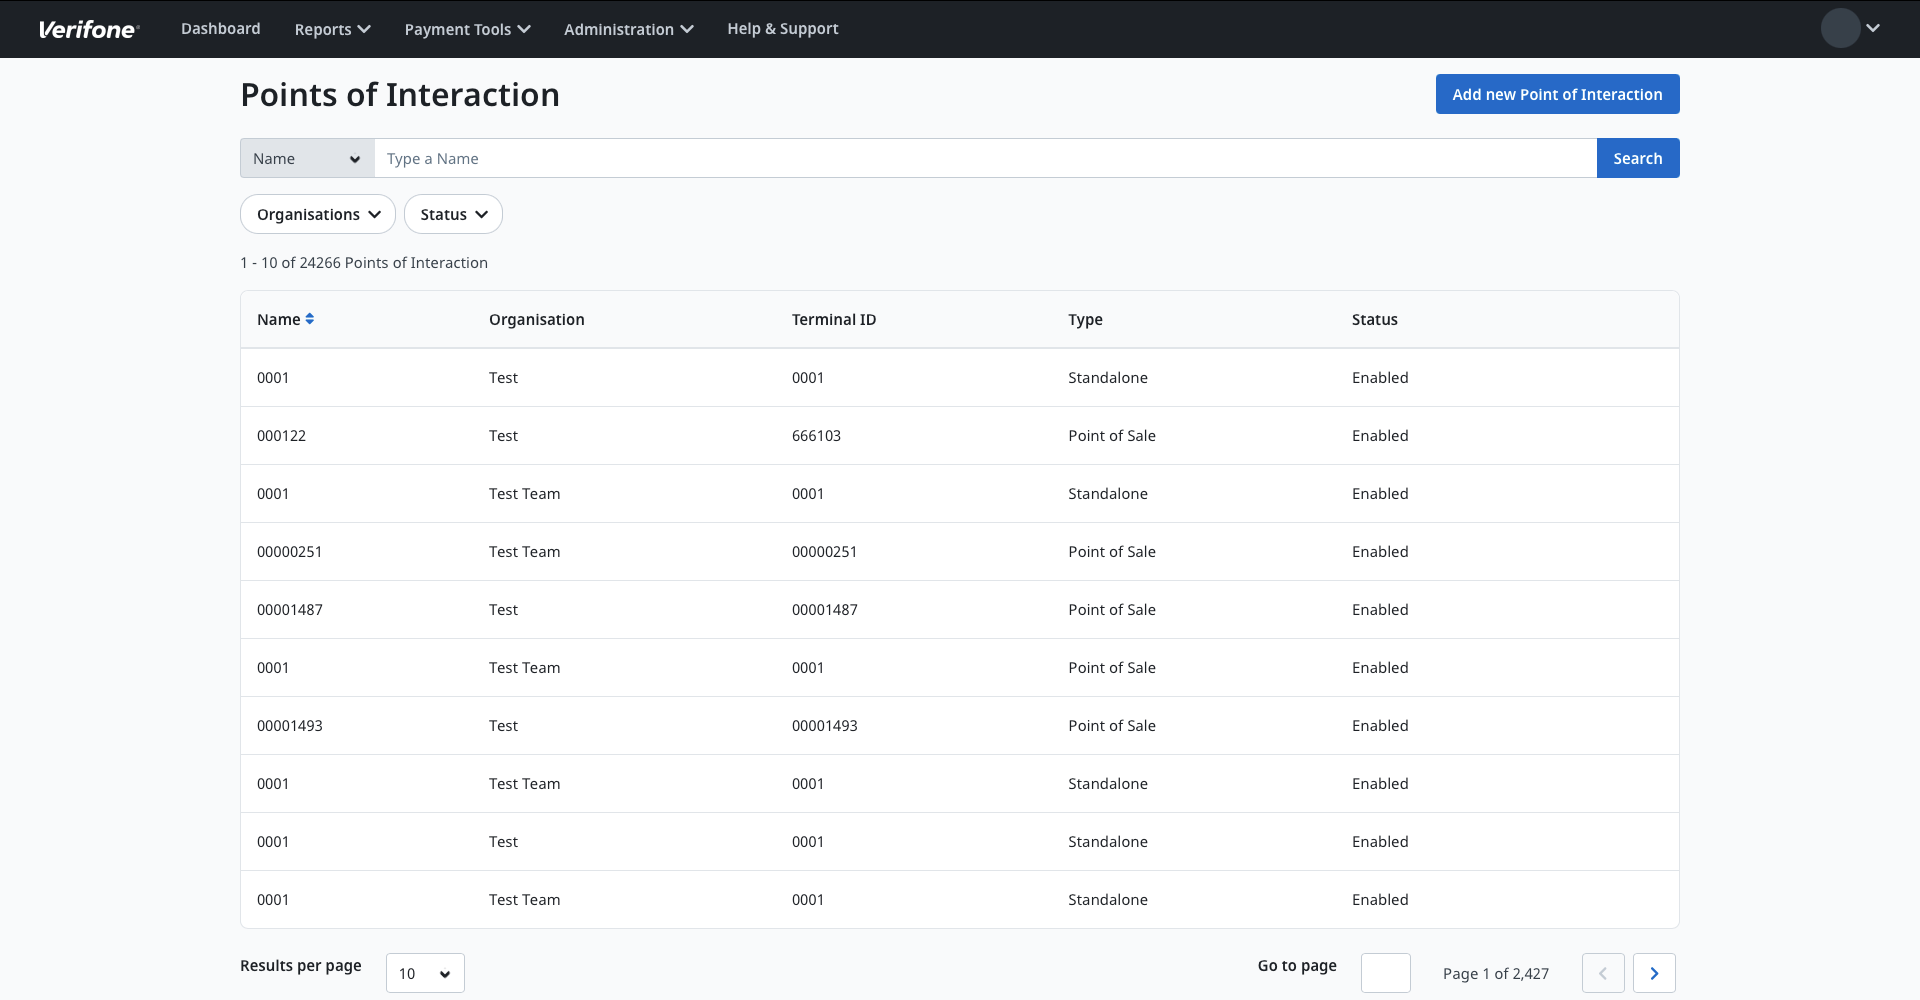Go to next page arrow
Screen dimensions: 1920x1000
(x=1654, y=973)
